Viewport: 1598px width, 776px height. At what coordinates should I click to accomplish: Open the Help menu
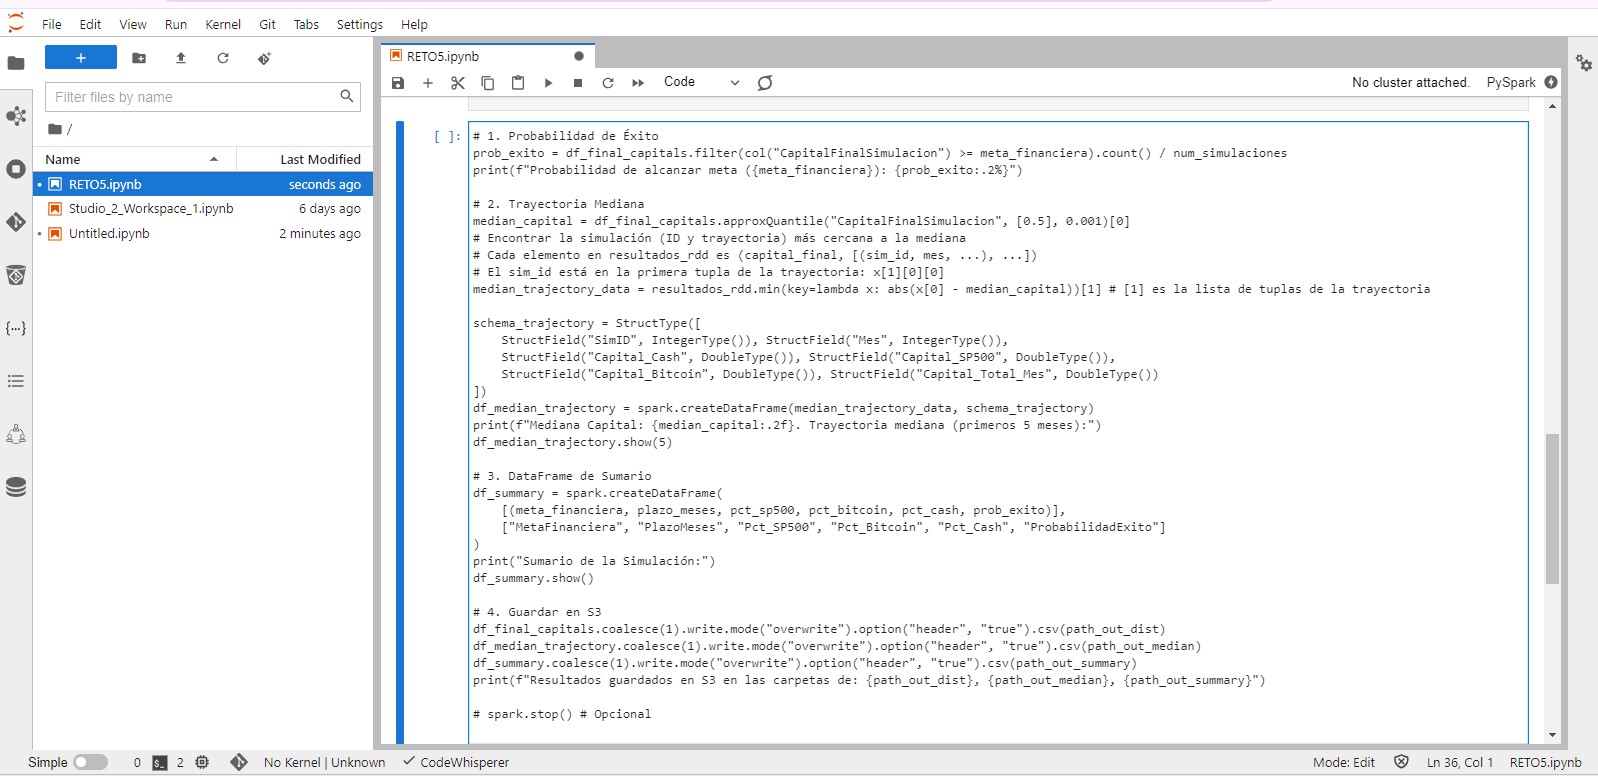point(414,24)
